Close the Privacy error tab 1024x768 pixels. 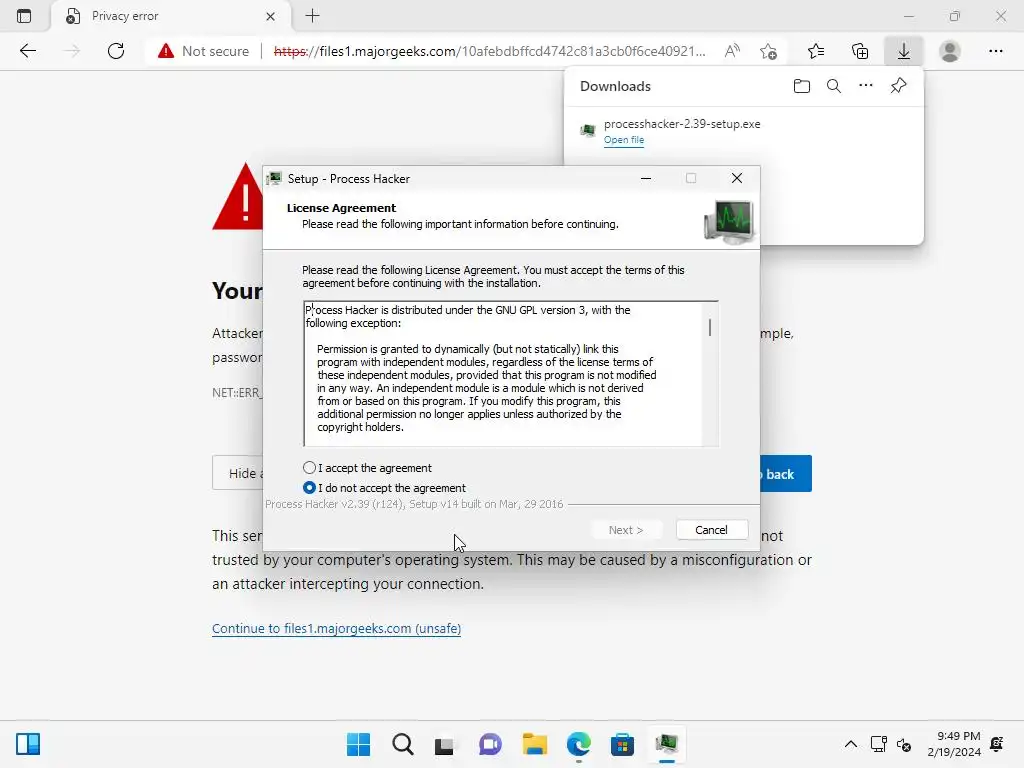[x=270, y=16]
